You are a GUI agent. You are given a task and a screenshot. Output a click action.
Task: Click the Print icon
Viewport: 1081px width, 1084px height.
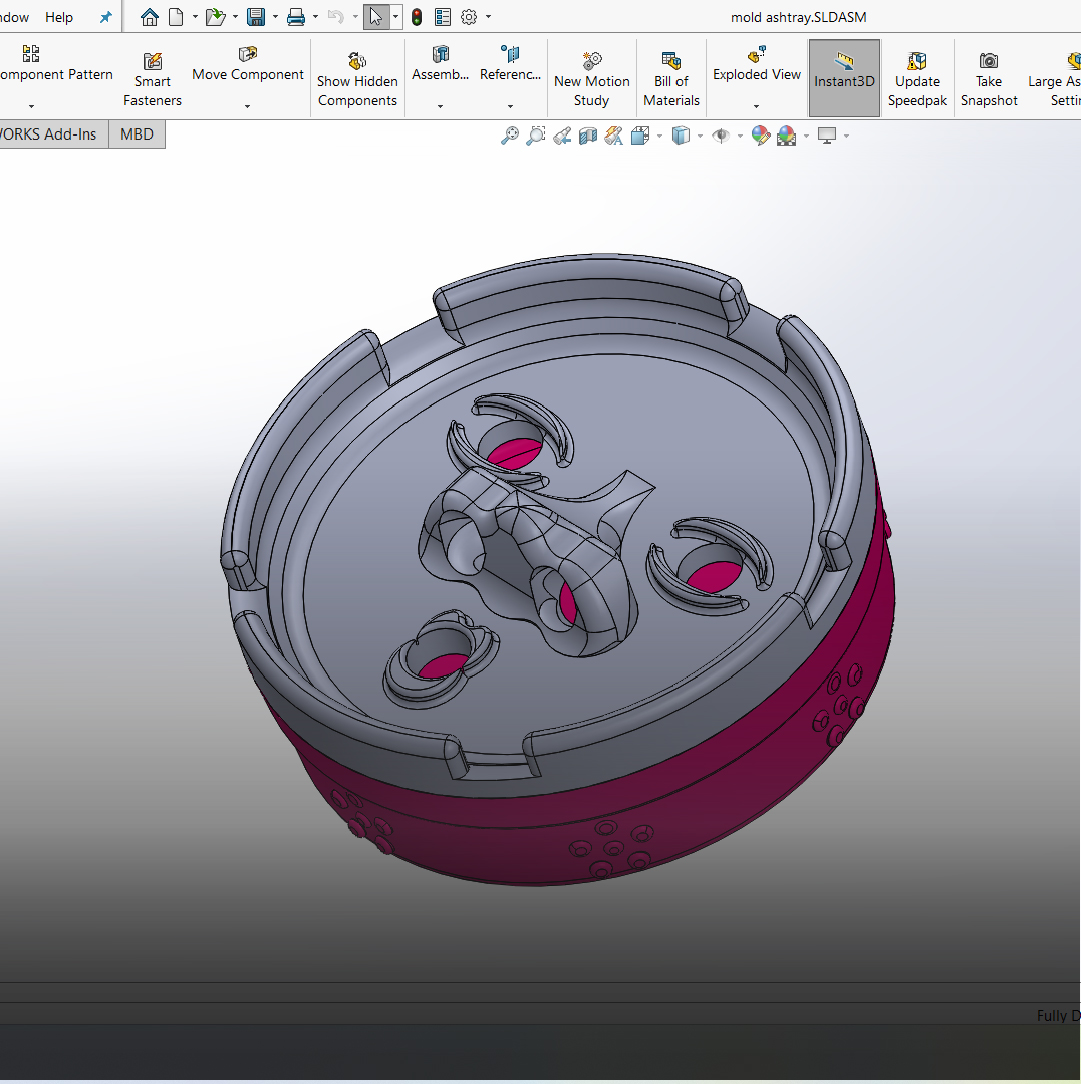[x=296, y=17]
